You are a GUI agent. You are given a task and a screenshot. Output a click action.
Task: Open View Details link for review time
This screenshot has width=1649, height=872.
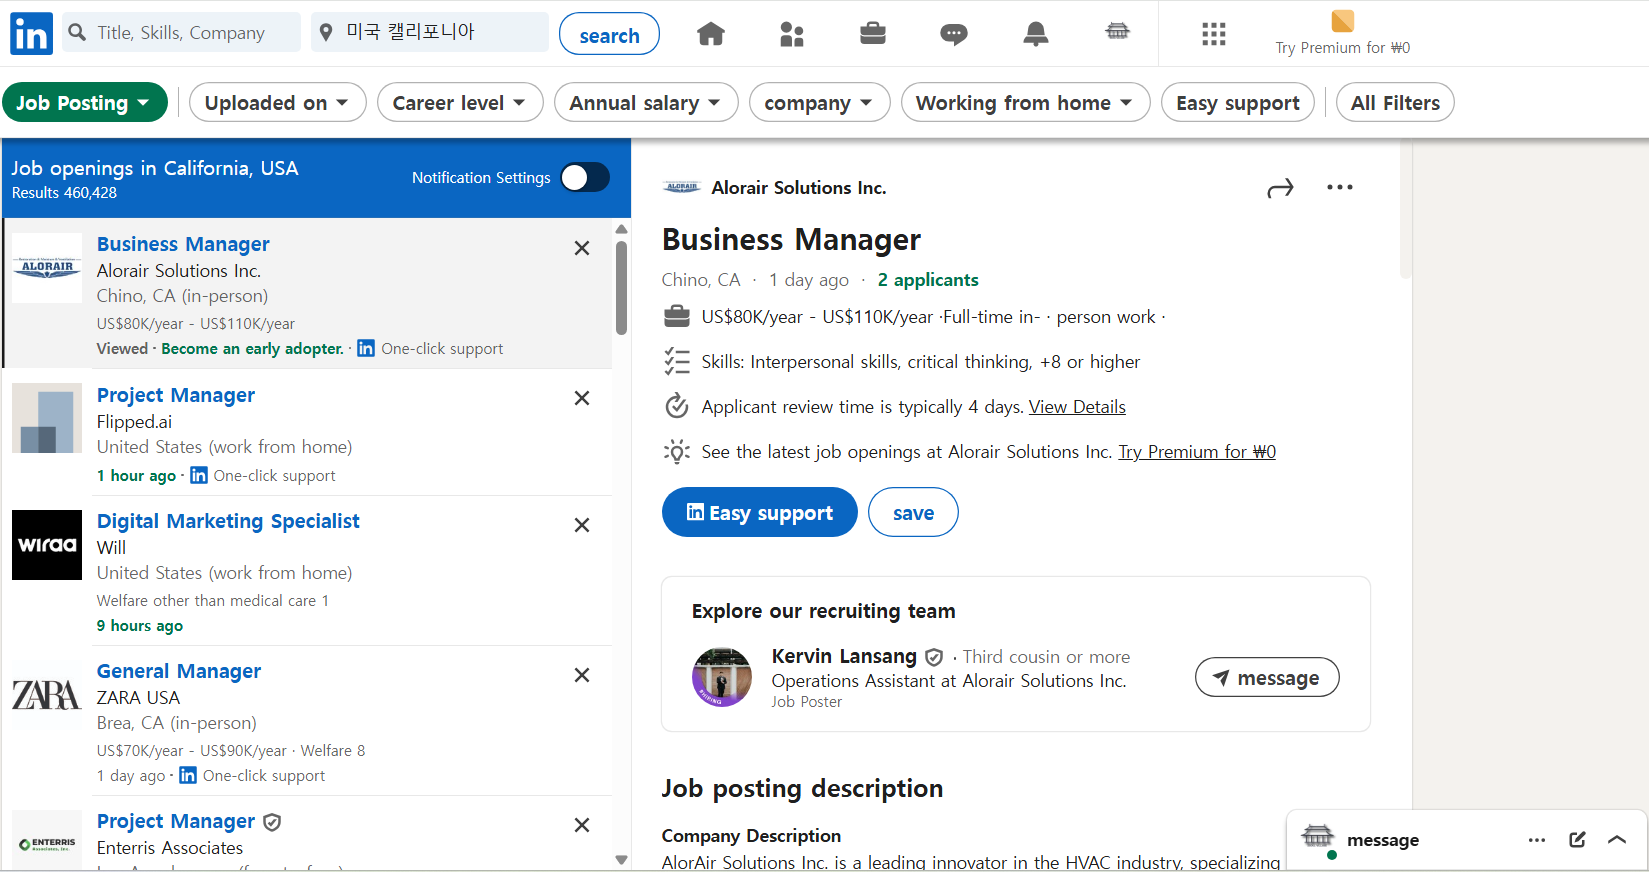click(1077, 406)
